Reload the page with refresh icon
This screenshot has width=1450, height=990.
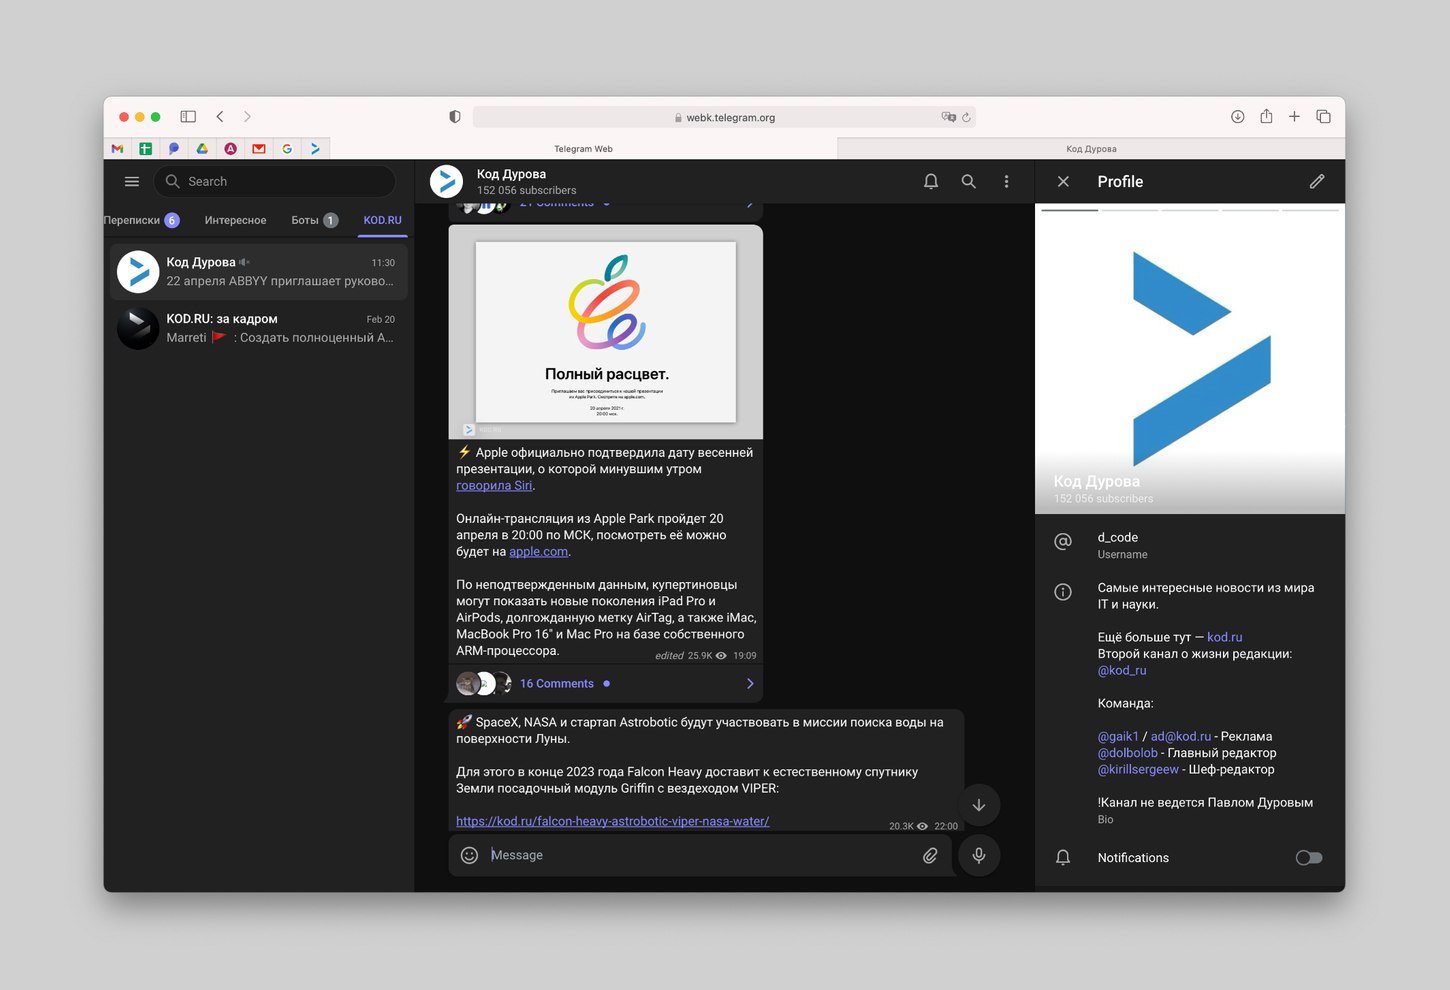(x=966, y=118)
